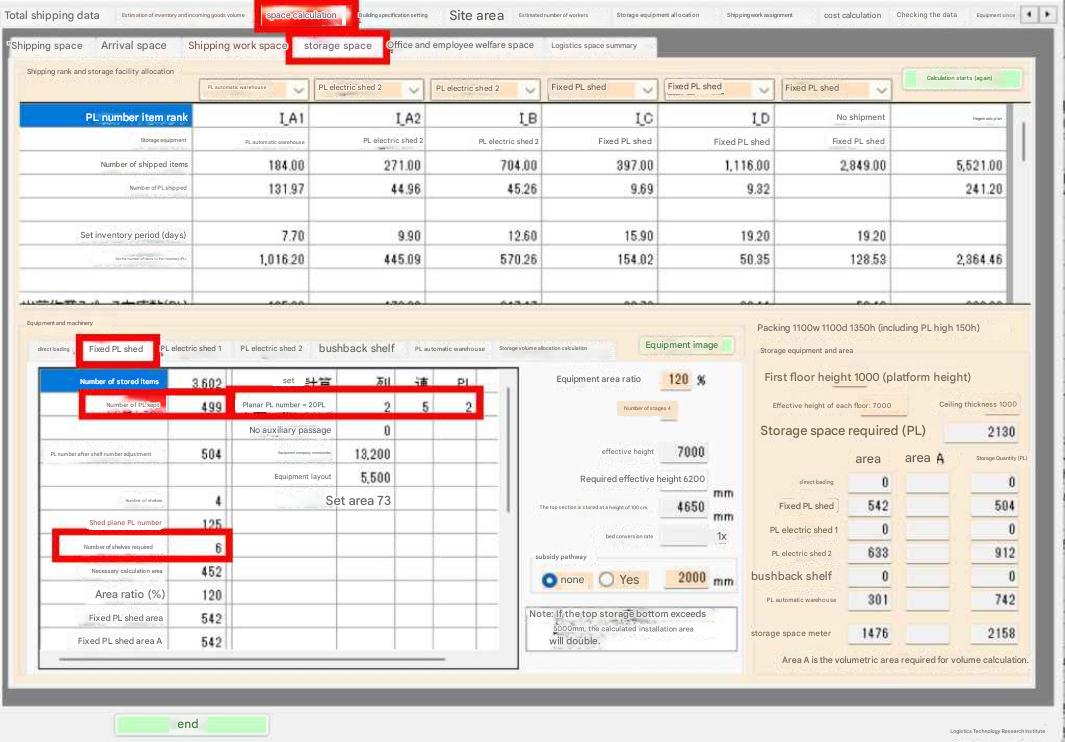Select the 'Yes' subsidy pathway option
Image resolution: width=1065 pixels, height=742 pixels.
click(x=607, y=580)
